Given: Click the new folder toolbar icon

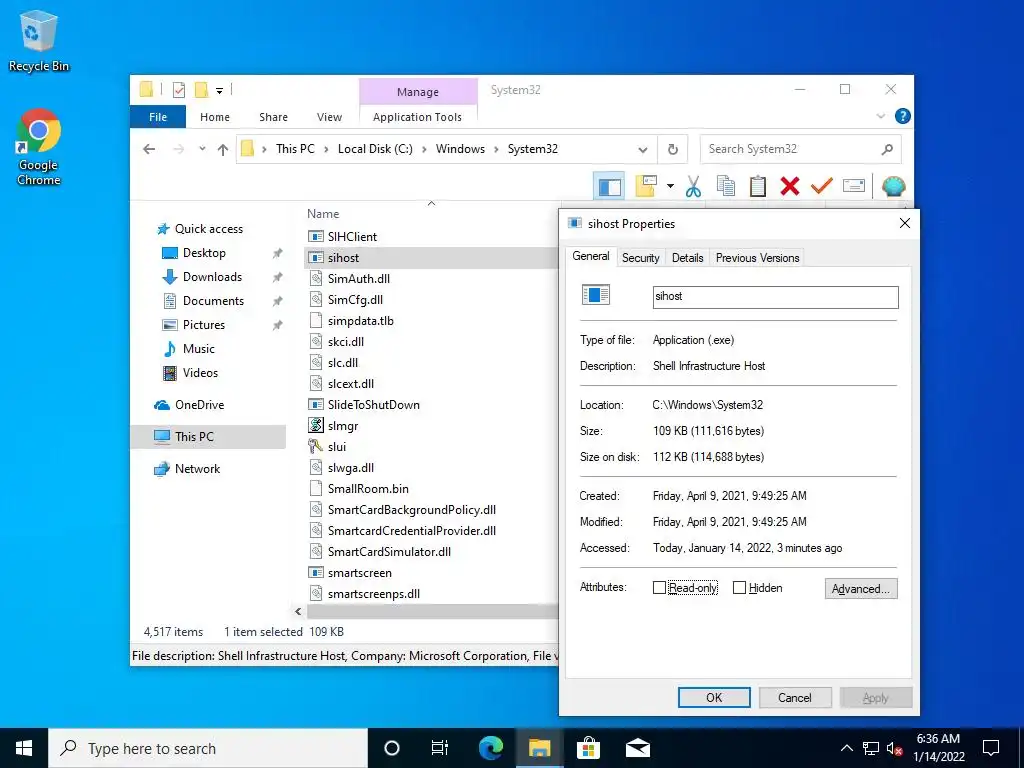Looking at the screenshot, I should point(646,187).
